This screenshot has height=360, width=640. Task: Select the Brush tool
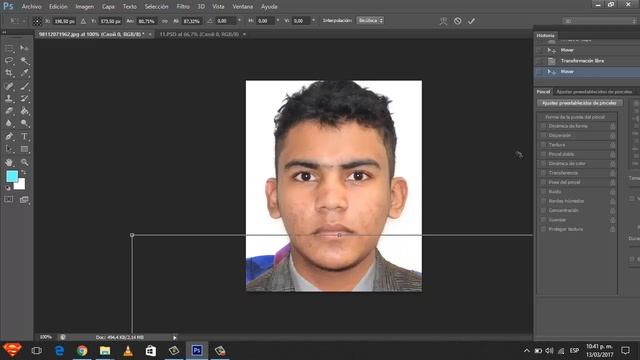(x=24, y=86)
